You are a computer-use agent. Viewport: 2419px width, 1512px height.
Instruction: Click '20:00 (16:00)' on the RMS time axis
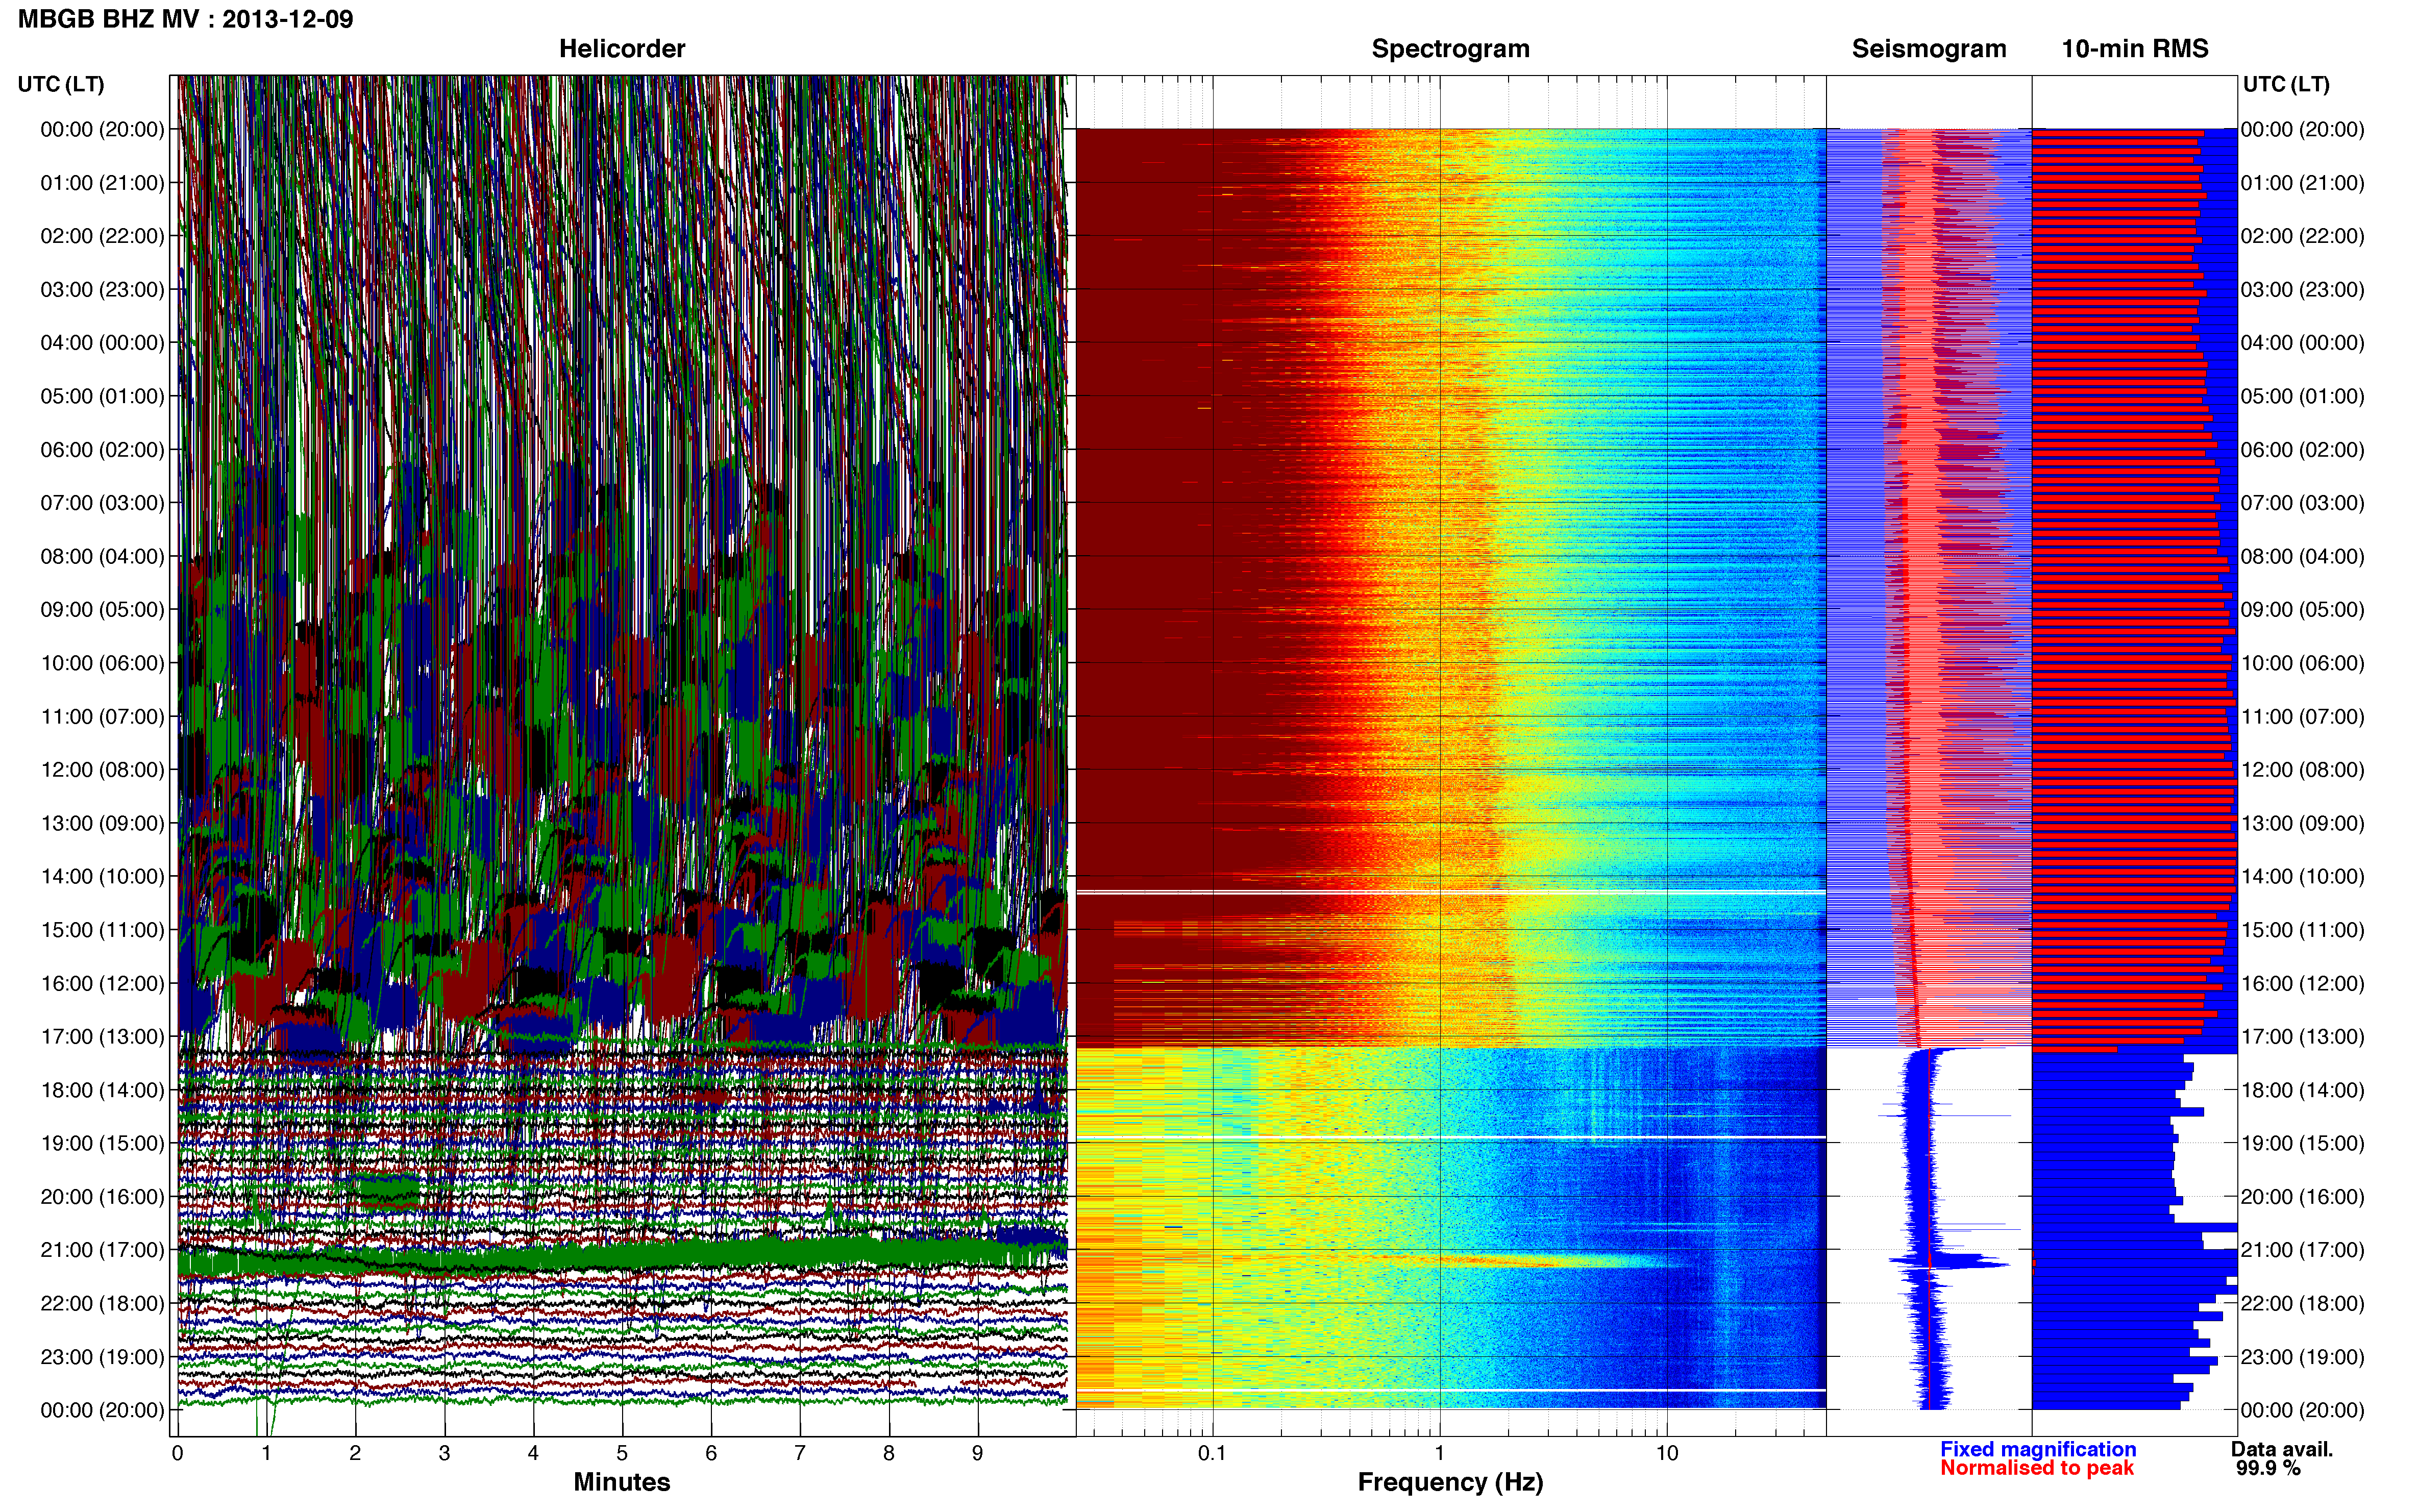pos(2302,1197)
